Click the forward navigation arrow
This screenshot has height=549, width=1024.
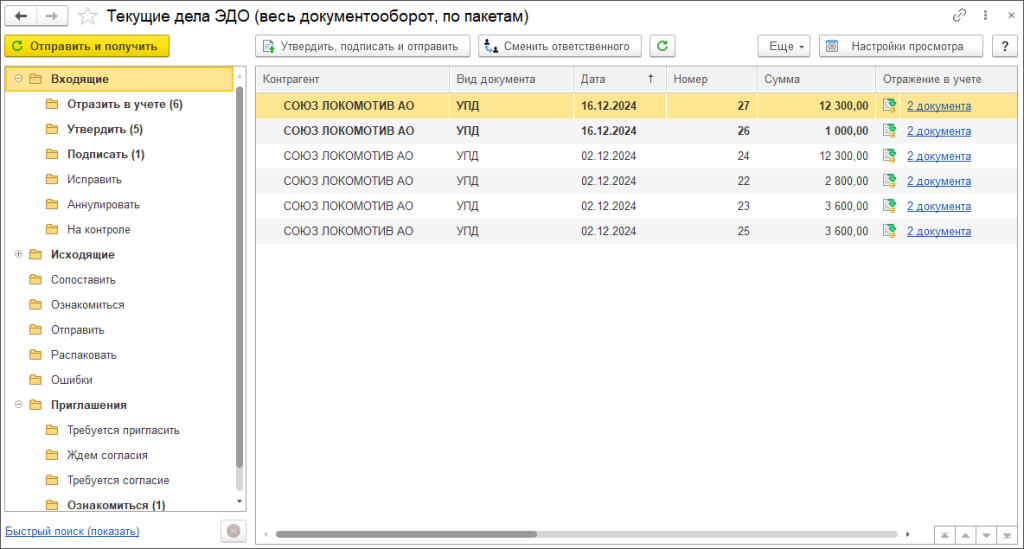pos(53,16)
